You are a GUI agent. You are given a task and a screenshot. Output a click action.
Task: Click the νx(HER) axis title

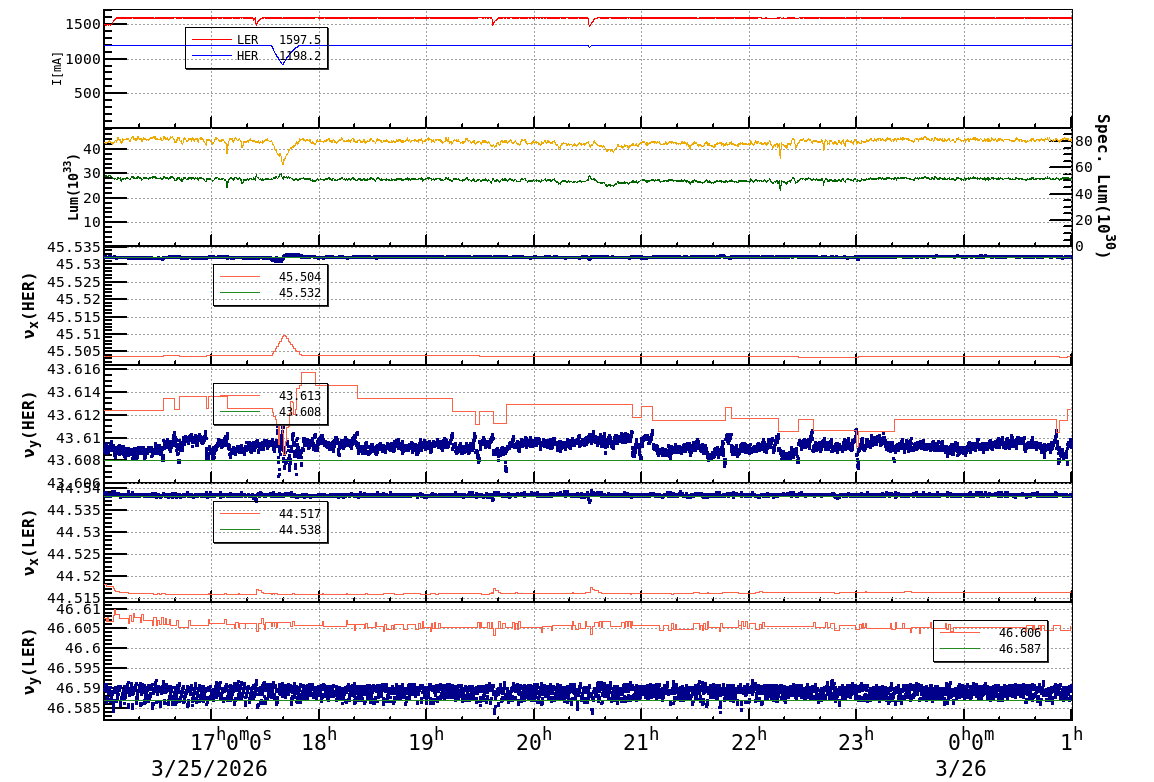pyautogui.click(x=30, y=305)
